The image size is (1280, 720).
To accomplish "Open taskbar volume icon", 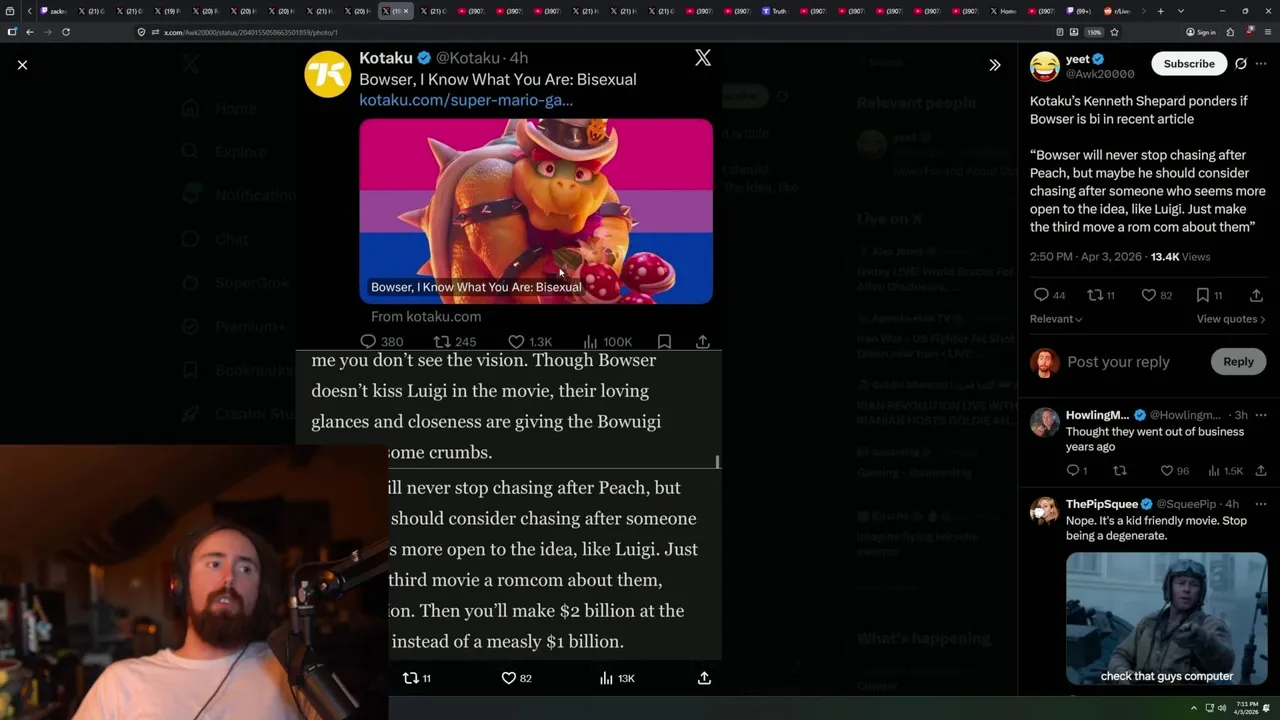I will (x=1221, y=708).
